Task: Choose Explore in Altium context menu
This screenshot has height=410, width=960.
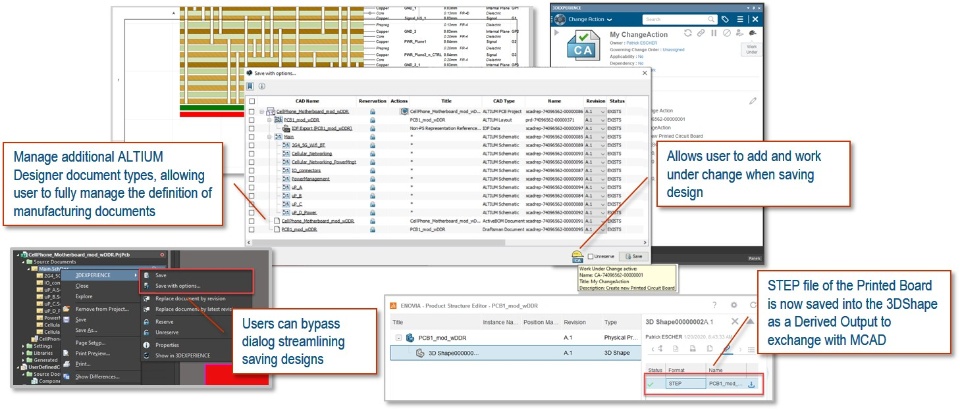Action: (83, 296)
